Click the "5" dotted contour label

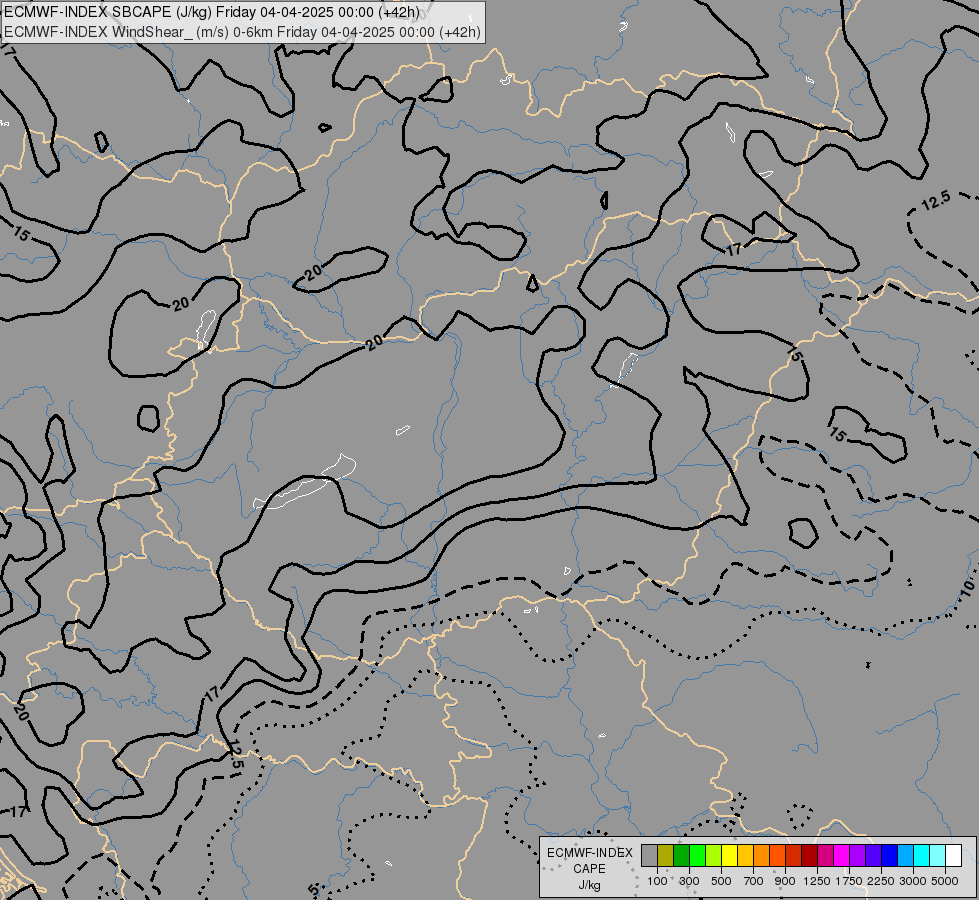tap(313, 889)
